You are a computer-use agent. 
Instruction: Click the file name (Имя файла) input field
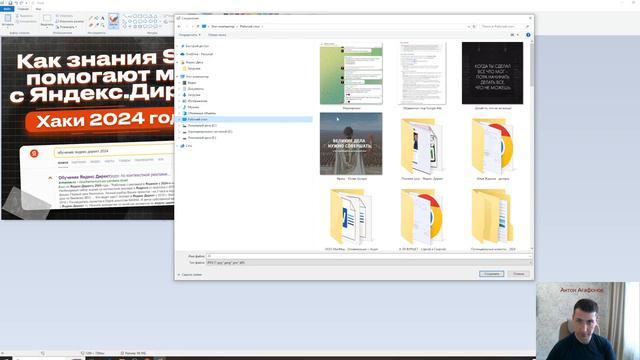[x=369, y=256]
